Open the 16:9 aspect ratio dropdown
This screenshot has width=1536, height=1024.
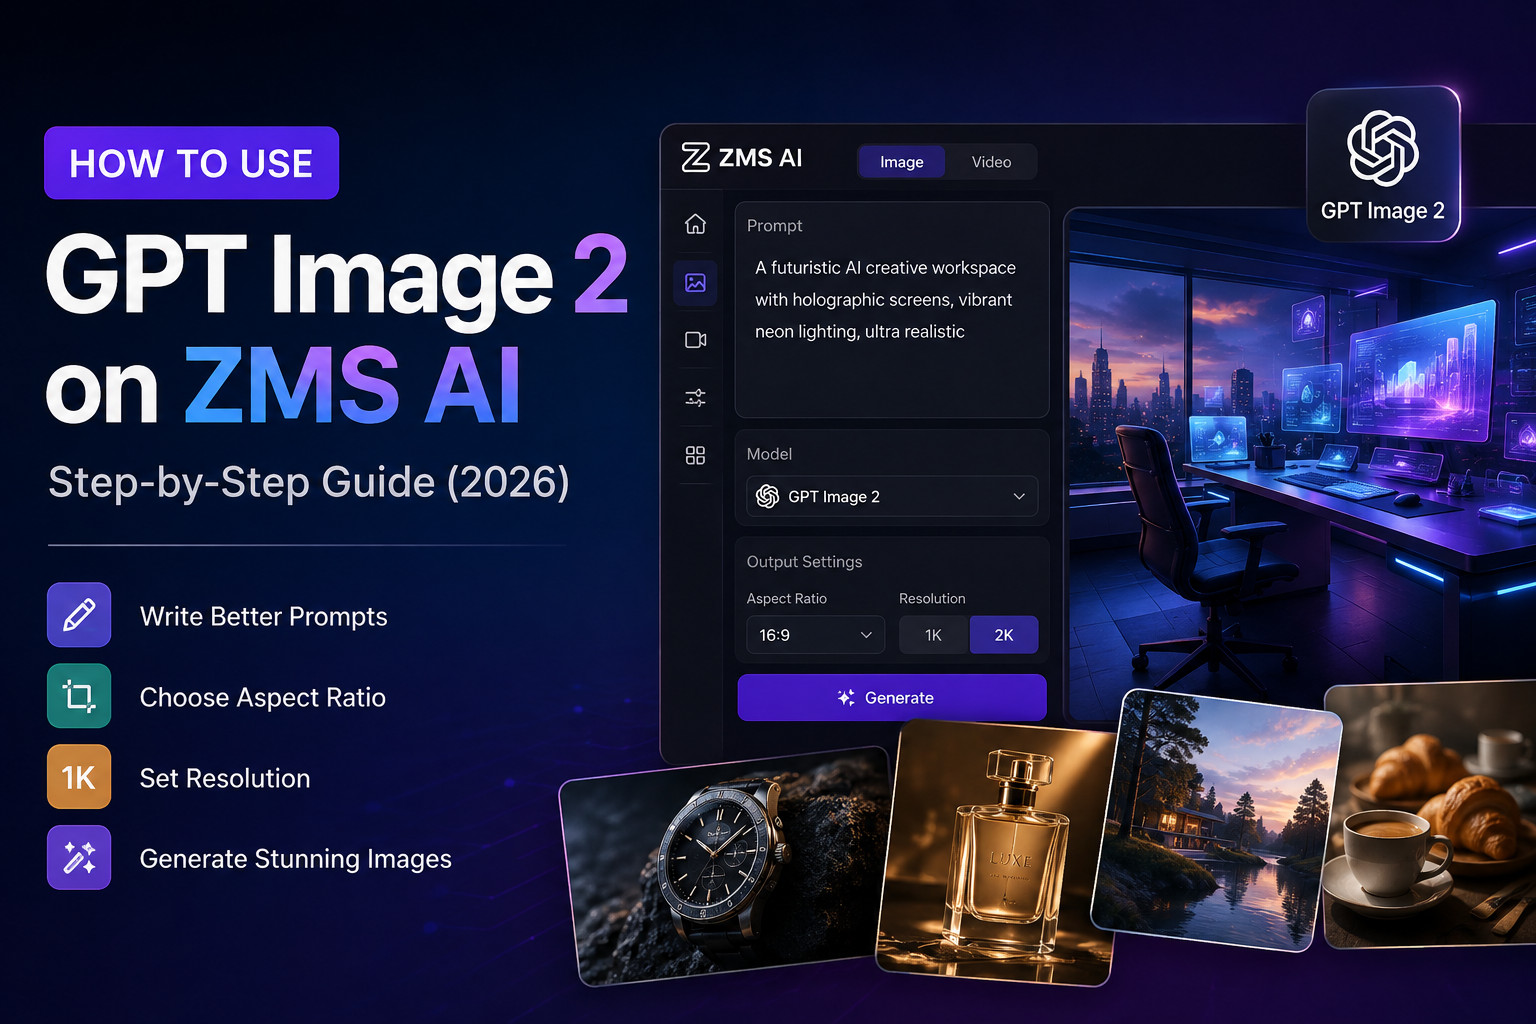point(815,635)
